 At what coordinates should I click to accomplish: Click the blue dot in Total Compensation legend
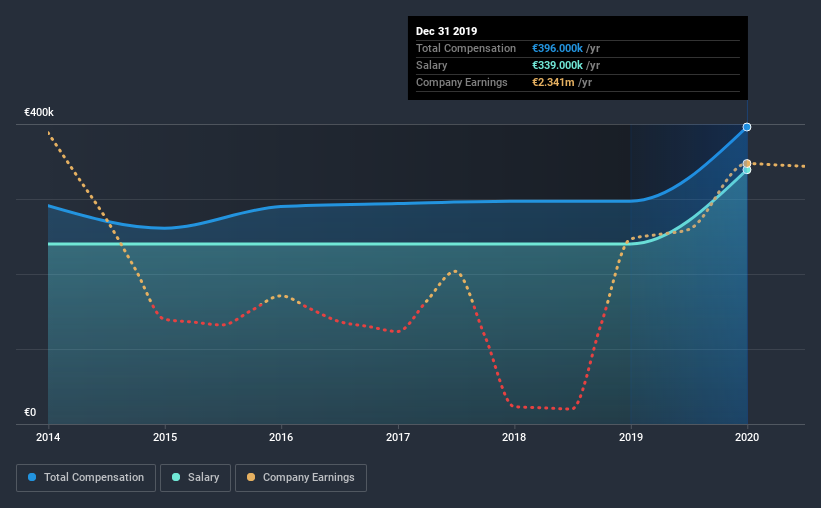pyautogui.click(x=32, y=477)
